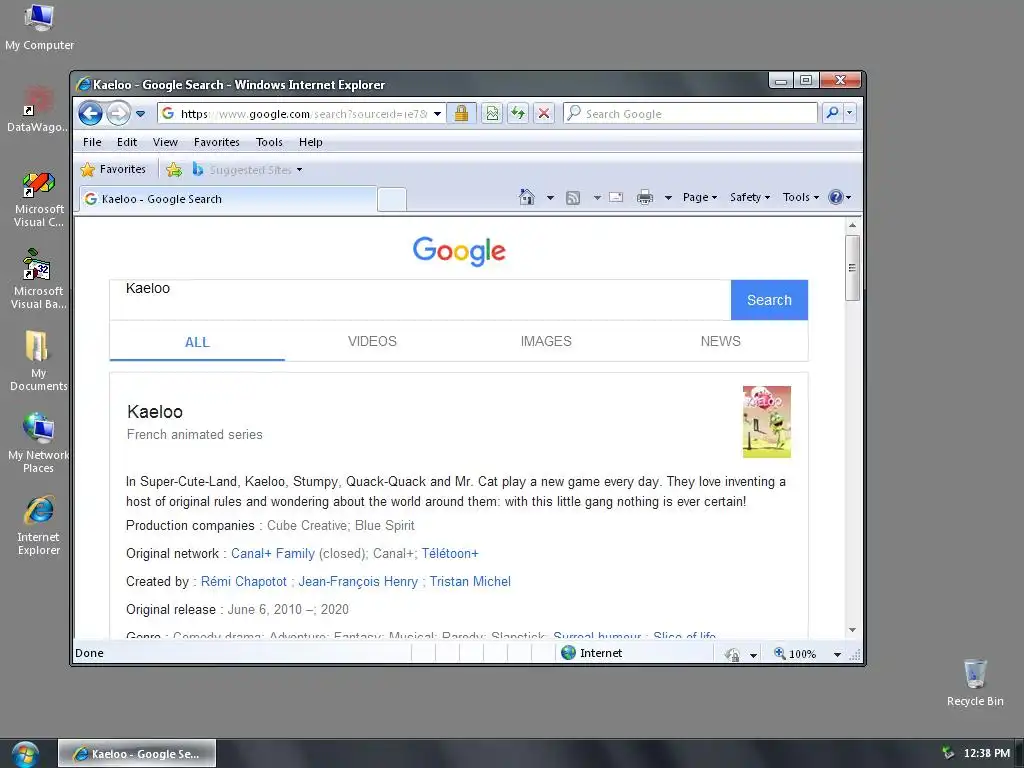Click the Home icon in command bar
Viewport: 1024px width, 768px height.
(526, 197)
